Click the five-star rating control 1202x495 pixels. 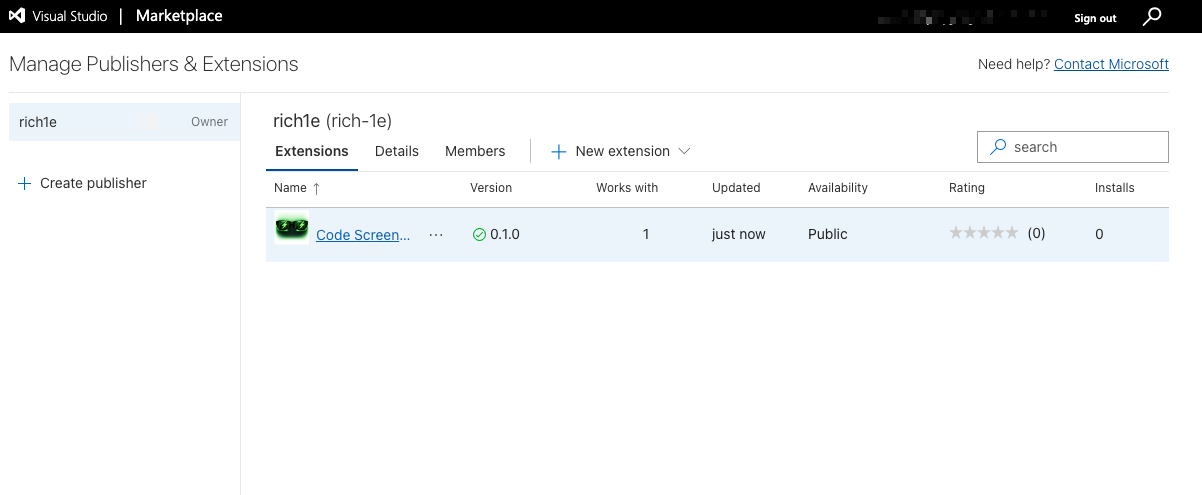point(983,233)
